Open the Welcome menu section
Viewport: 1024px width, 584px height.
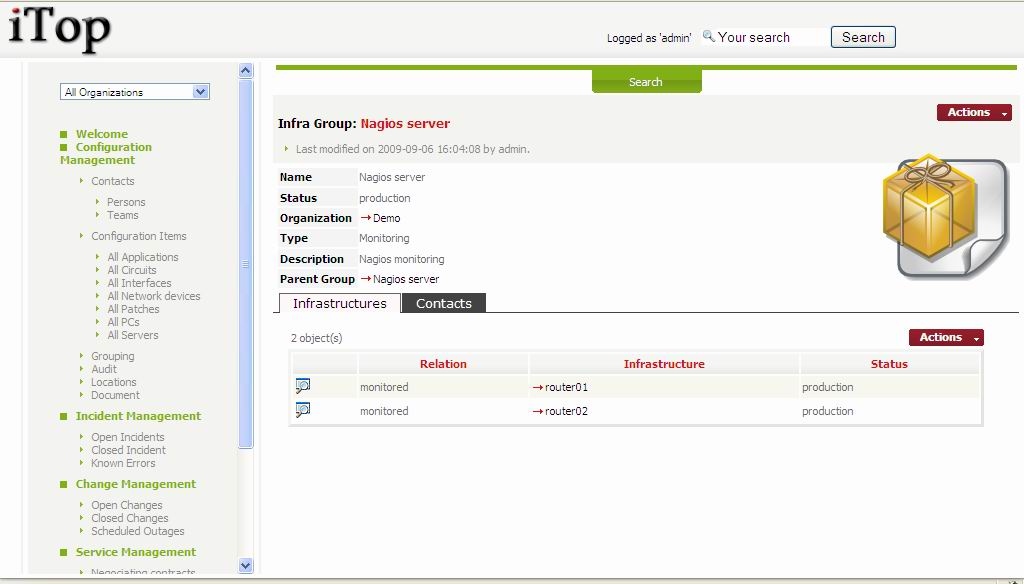point(102,134)
